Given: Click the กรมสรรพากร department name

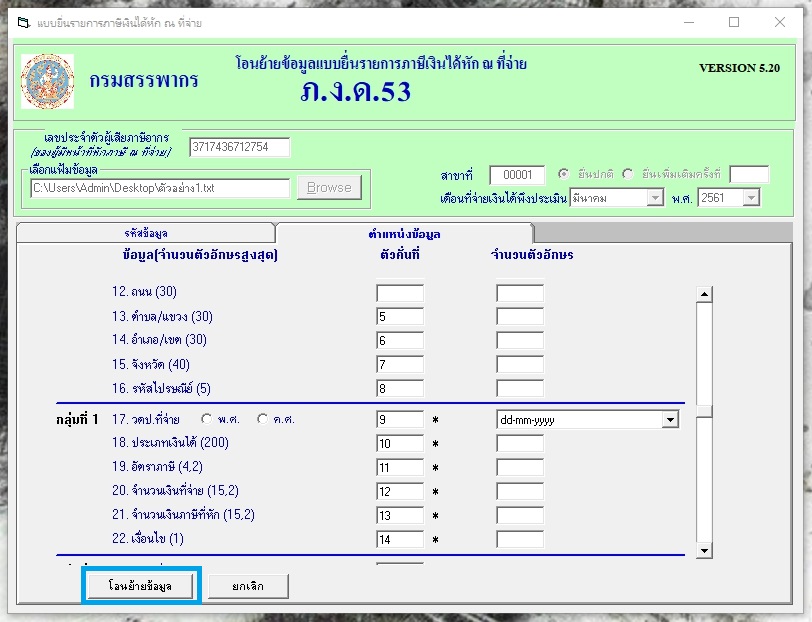Looking at the screenshot, I should point(143,80).
